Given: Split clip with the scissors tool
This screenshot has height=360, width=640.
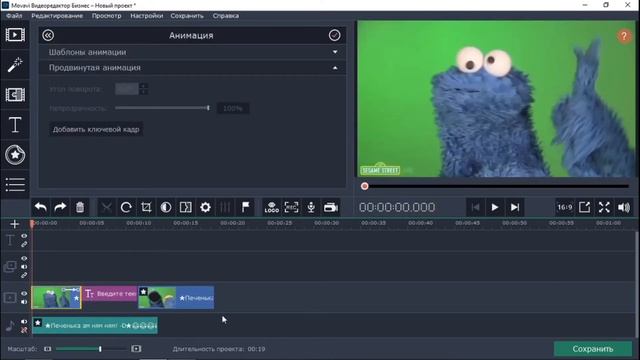Looking at the screenshot, I should 107,207.
